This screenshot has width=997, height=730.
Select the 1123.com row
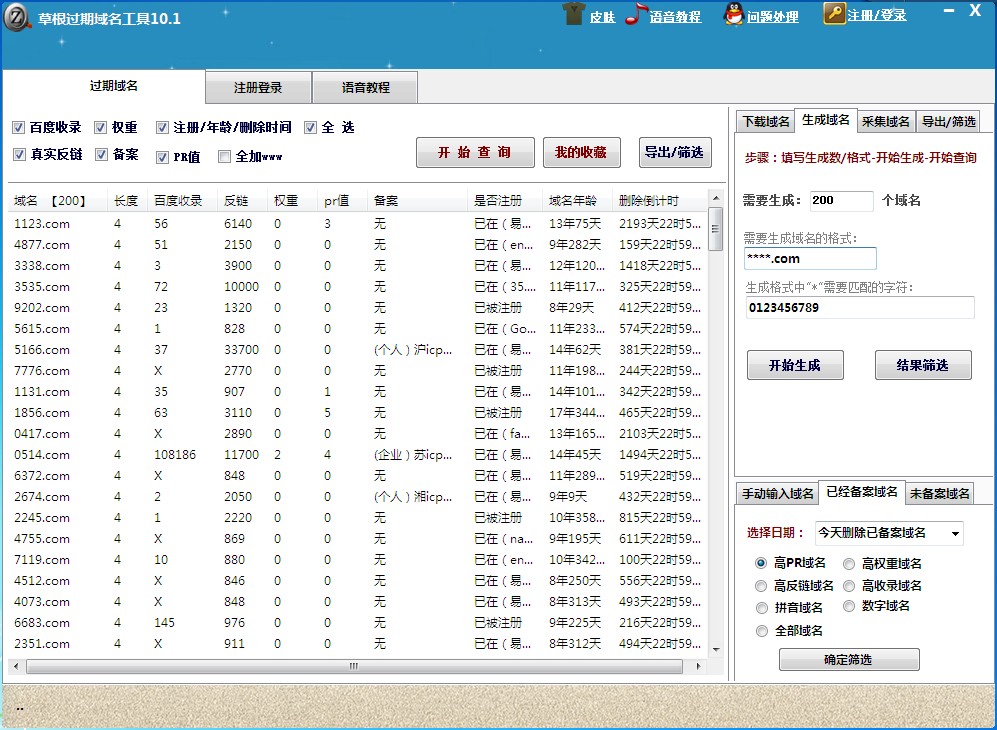click(357, 224)
